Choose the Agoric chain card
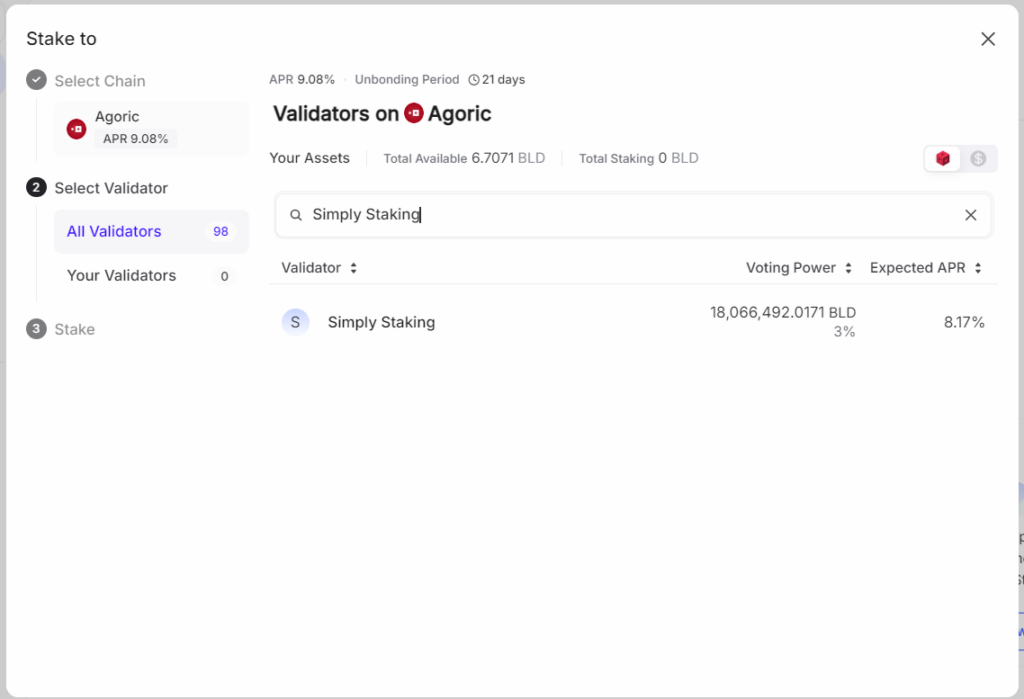 pos(151,128)
